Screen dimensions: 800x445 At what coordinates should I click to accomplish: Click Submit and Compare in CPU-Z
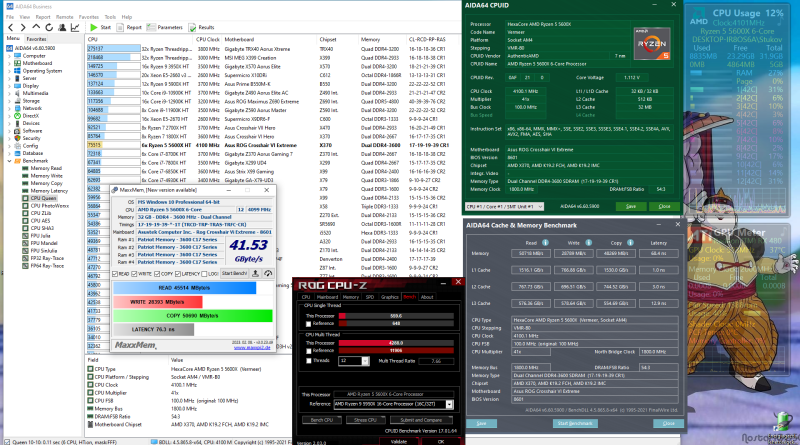[421, 420]
